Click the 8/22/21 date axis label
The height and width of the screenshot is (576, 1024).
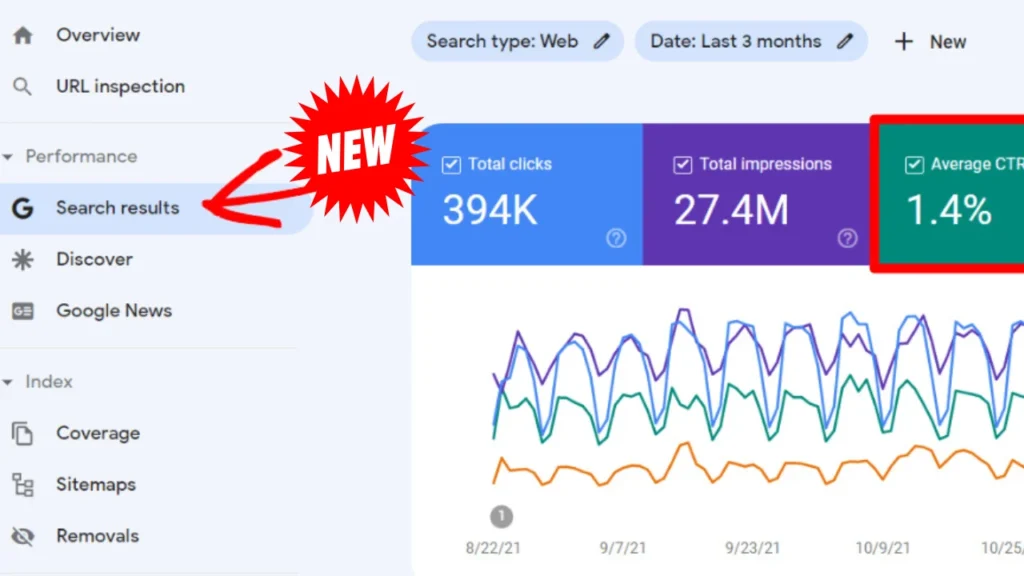pyautogui.click(x=493, y=548)
